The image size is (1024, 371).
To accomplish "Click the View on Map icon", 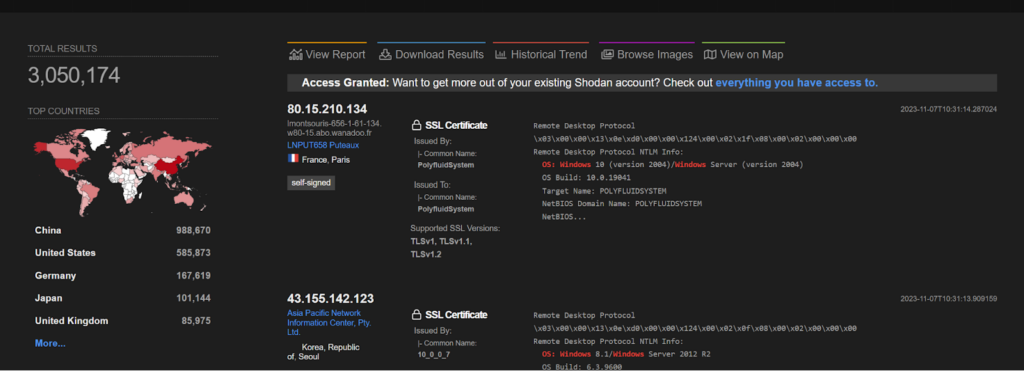I will click(x=710, y=55).
